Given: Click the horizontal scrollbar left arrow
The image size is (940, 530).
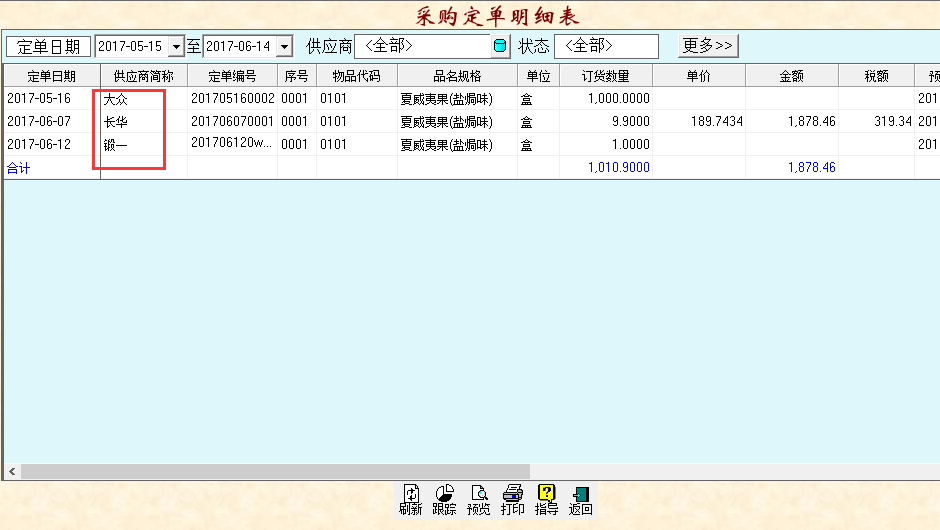Looking at the screenshot, I should (x=12, y=471).
